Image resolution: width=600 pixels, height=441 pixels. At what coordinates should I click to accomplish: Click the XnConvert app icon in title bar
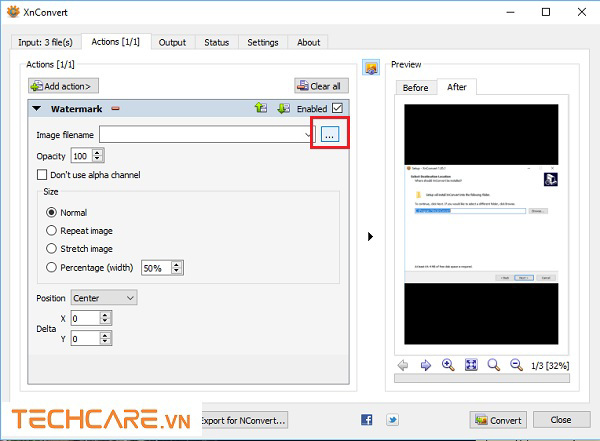click(x=13, y=12)
